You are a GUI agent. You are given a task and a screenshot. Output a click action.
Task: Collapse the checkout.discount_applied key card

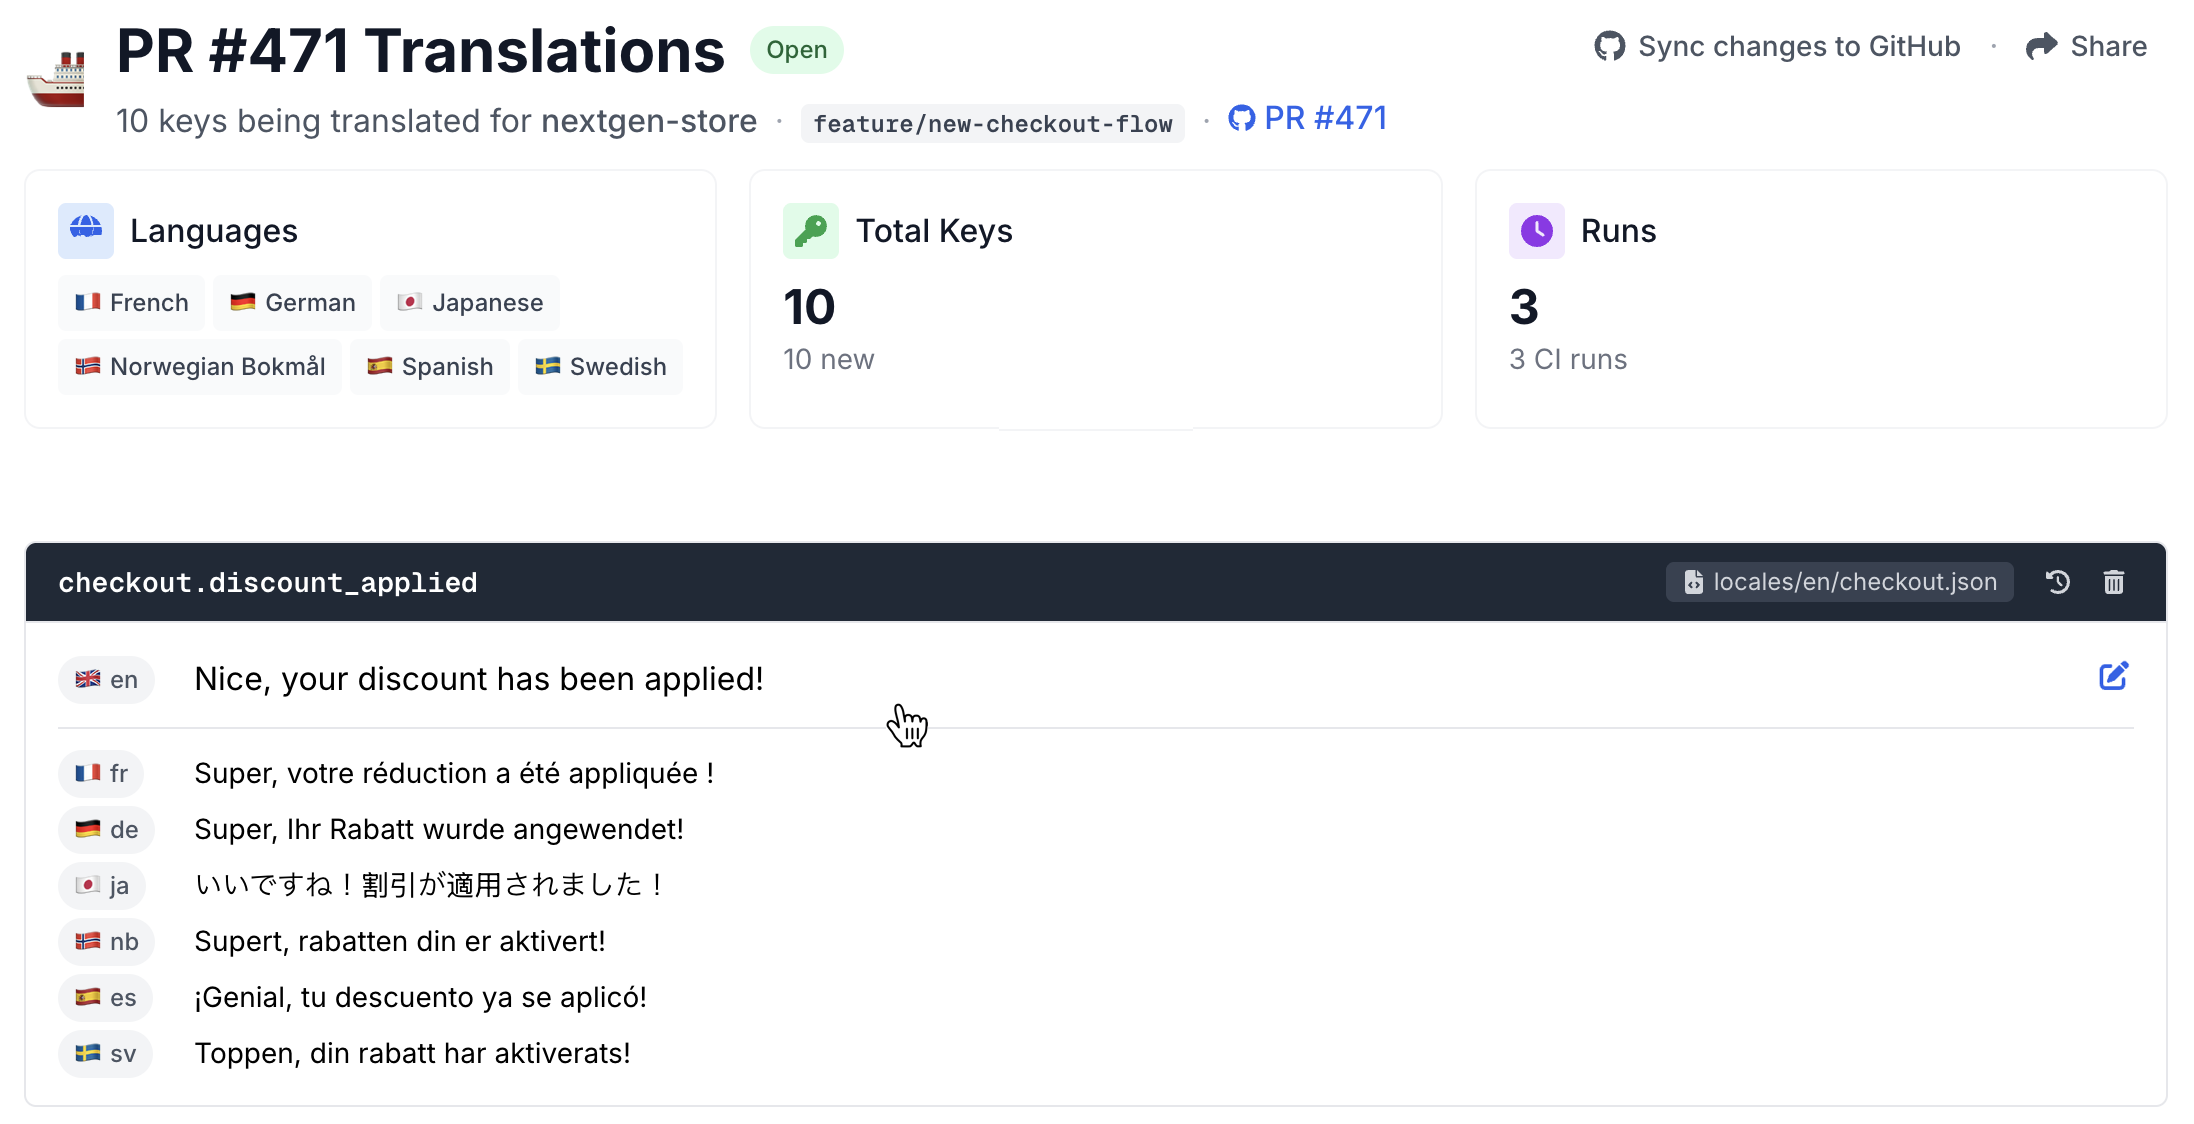click(267, 581)
